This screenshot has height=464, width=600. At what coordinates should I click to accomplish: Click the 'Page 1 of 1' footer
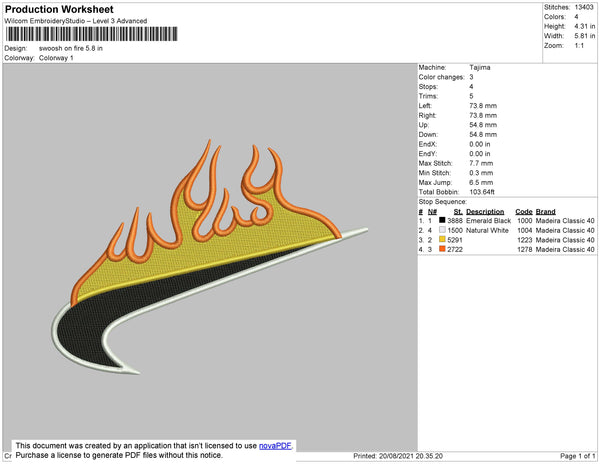tap(578, 456)
